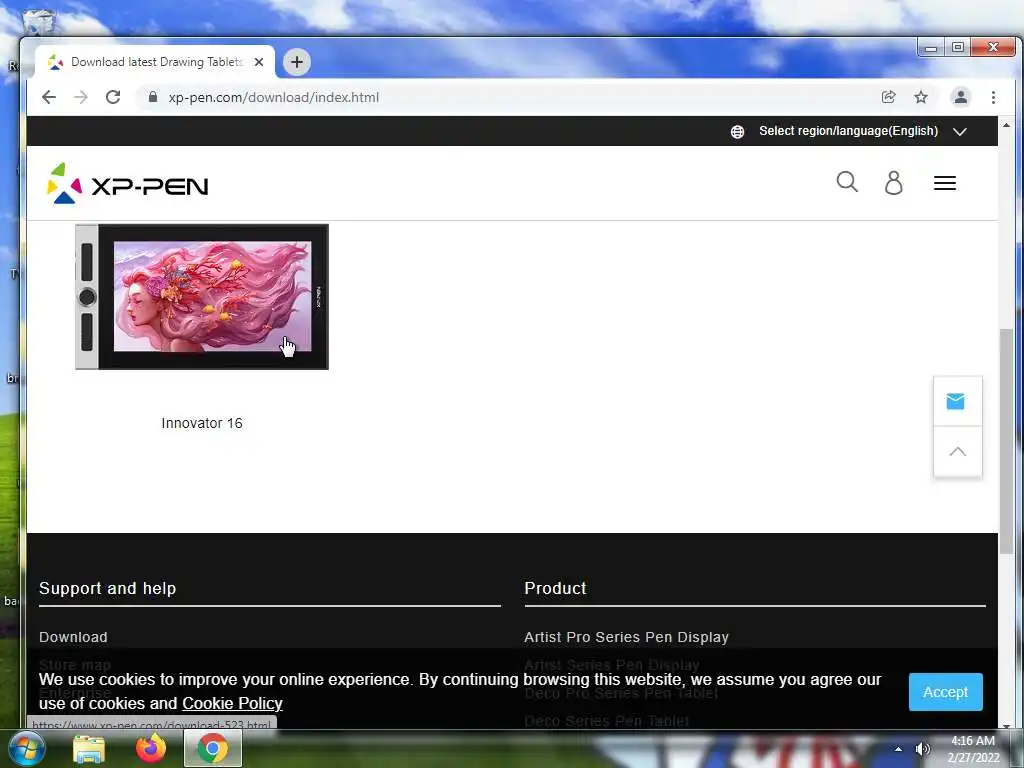Viewport: 1024px width, 768px height.
Task: Click the taskbar clock 4:16 AM
Action: point(973,741)
